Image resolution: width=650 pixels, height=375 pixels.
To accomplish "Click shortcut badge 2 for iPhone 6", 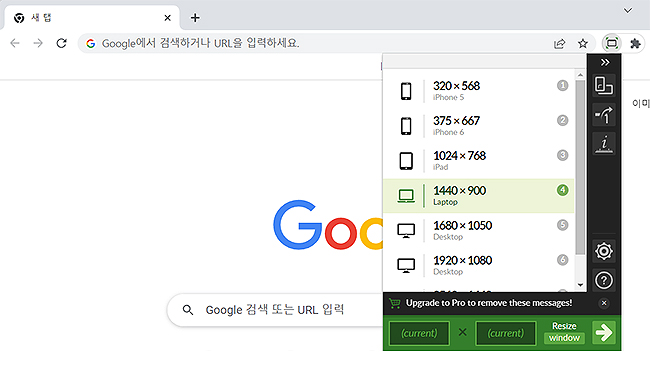I will coord(563,120).
